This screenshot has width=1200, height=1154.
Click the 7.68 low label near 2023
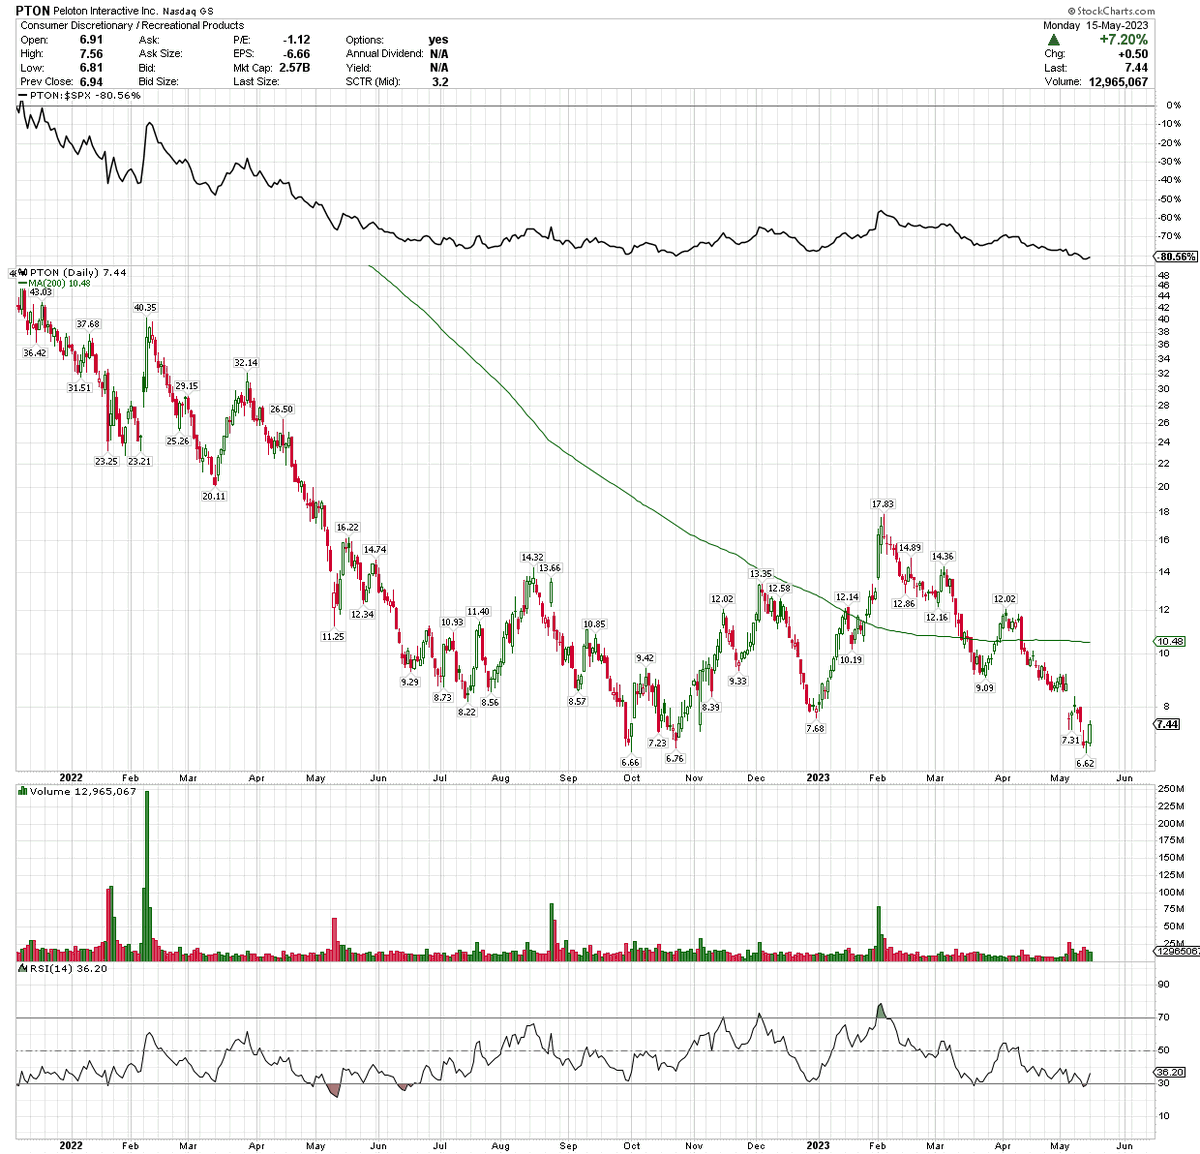coord(815,728)
